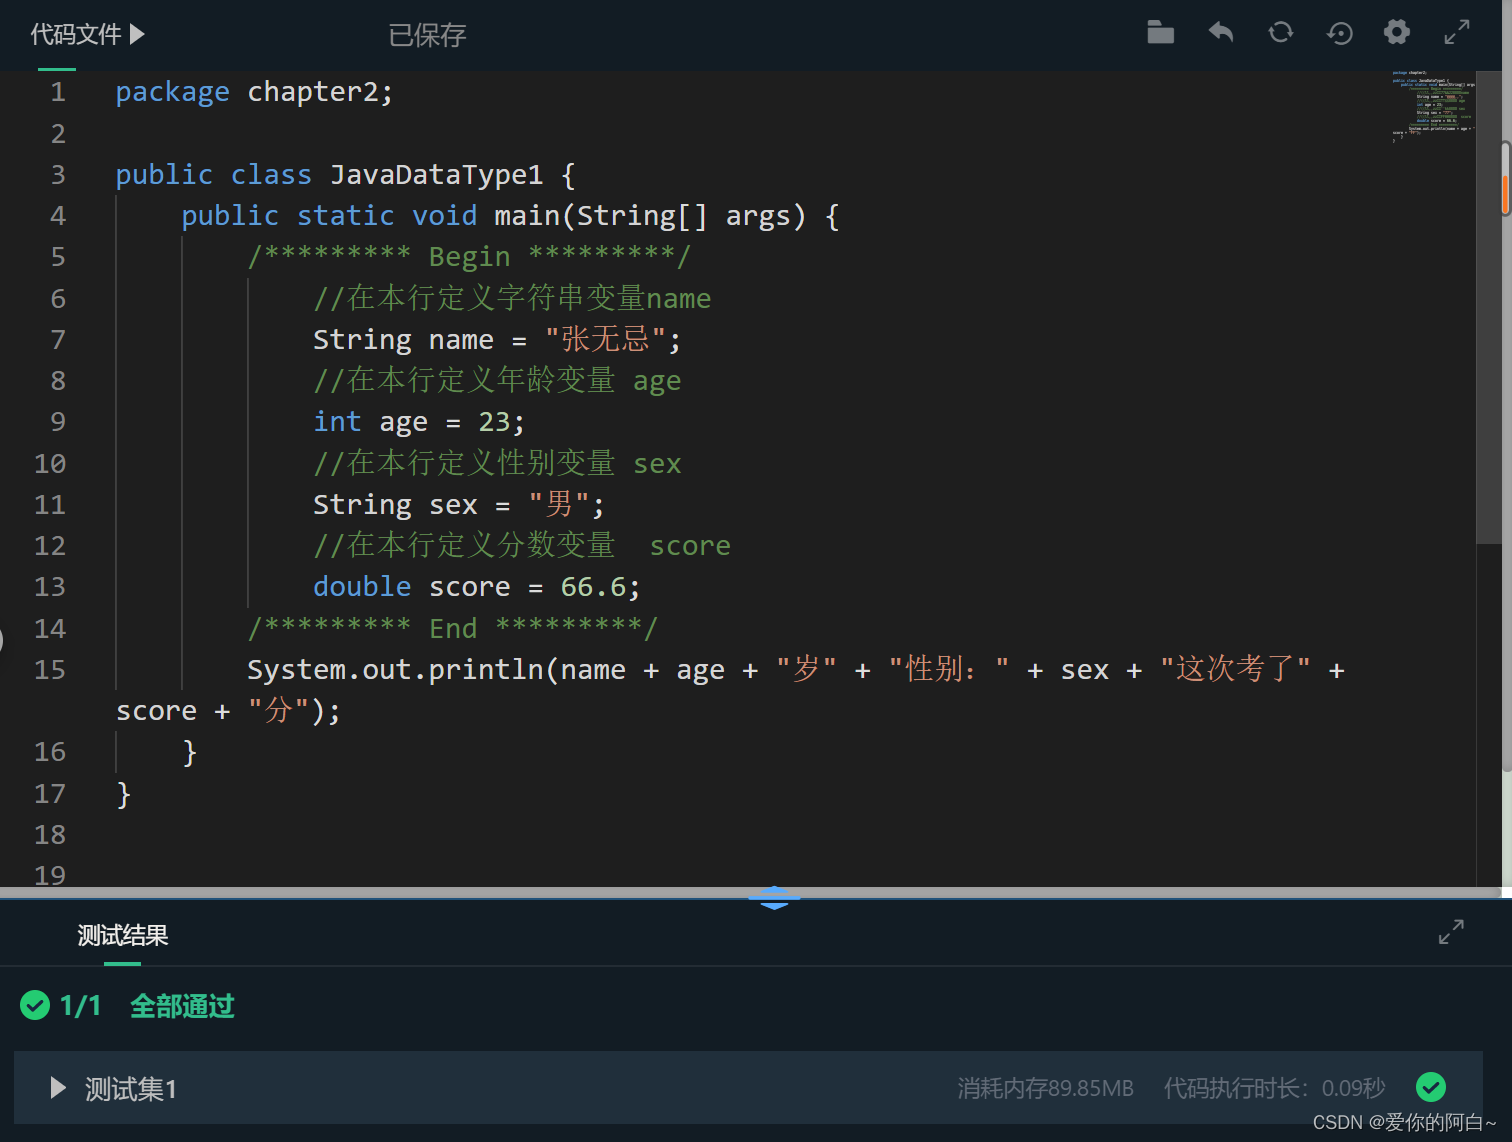
Task: Click the code minimap thumbnail
Action: [1432, 108]
